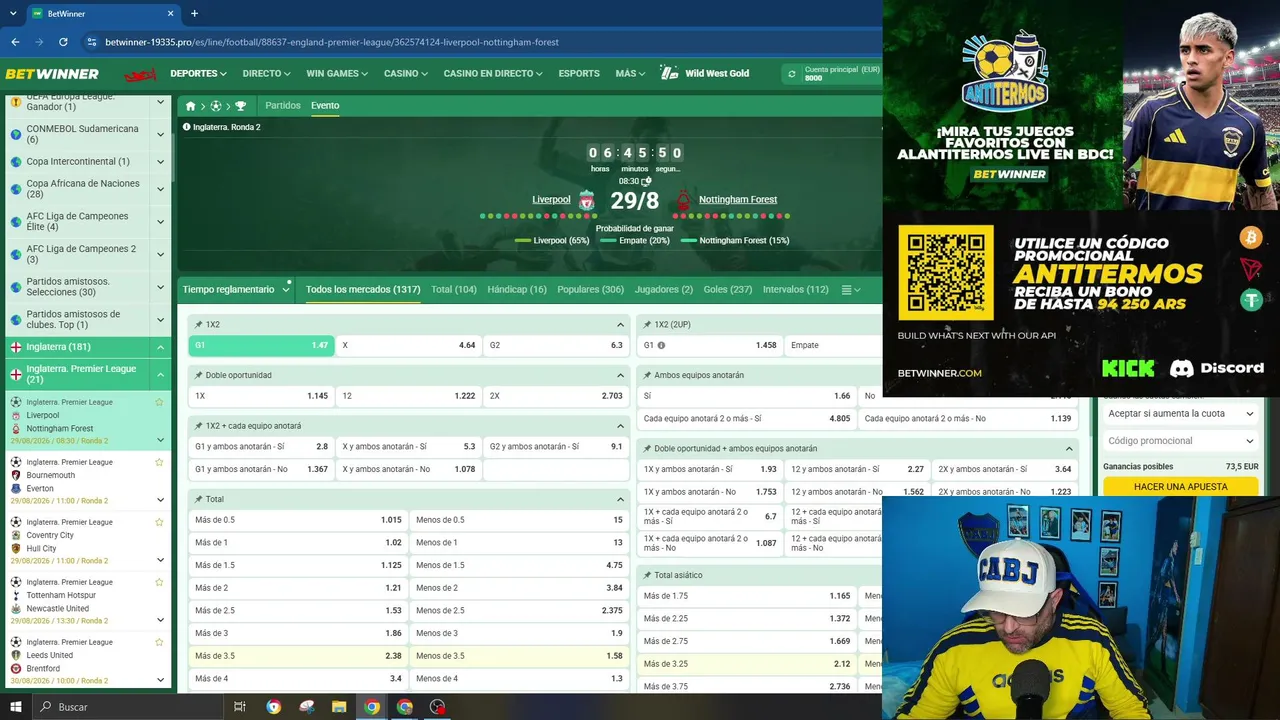
Task: Select the G2 6.3 odds in 1X2
Action: click(556, 345)
